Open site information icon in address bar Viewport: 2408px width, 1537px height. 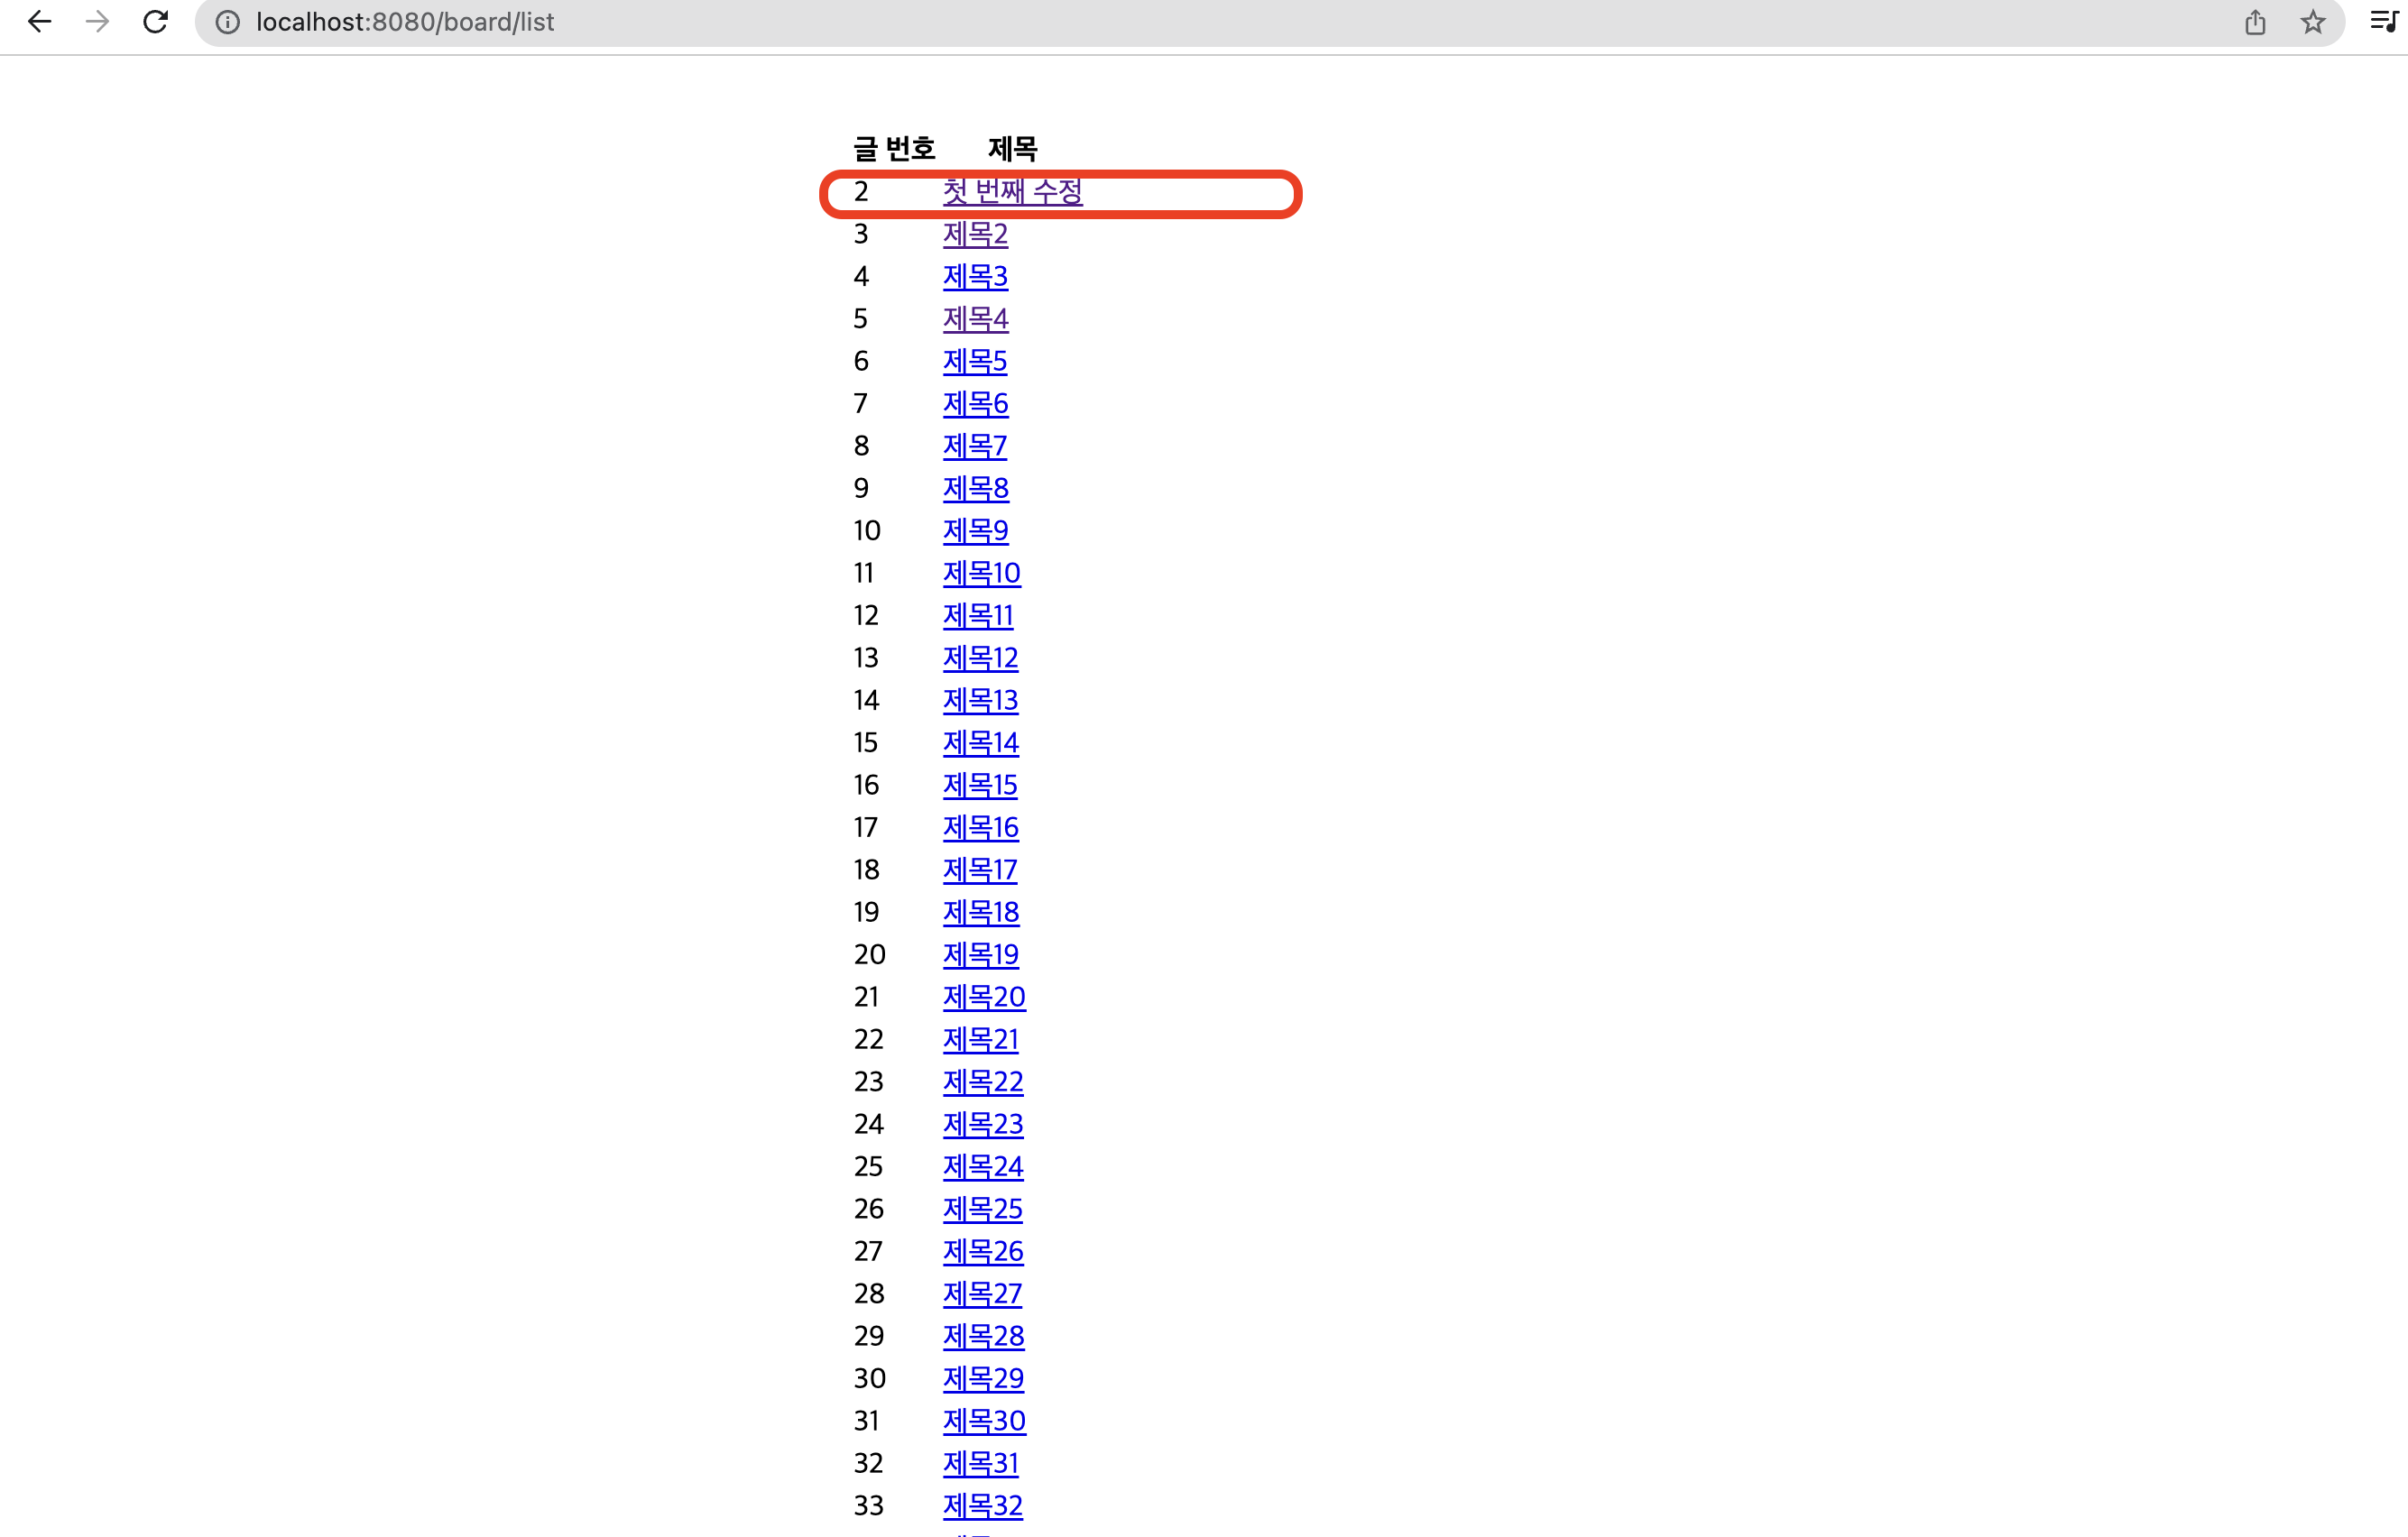228,22
